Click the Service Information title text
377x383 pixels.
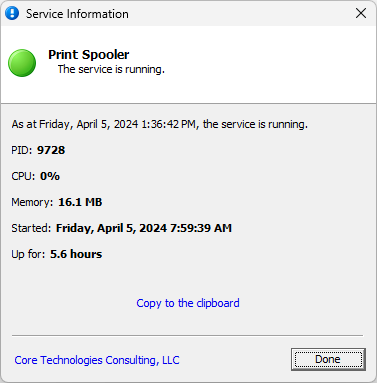pyautogui.click(x=77, y=14)
